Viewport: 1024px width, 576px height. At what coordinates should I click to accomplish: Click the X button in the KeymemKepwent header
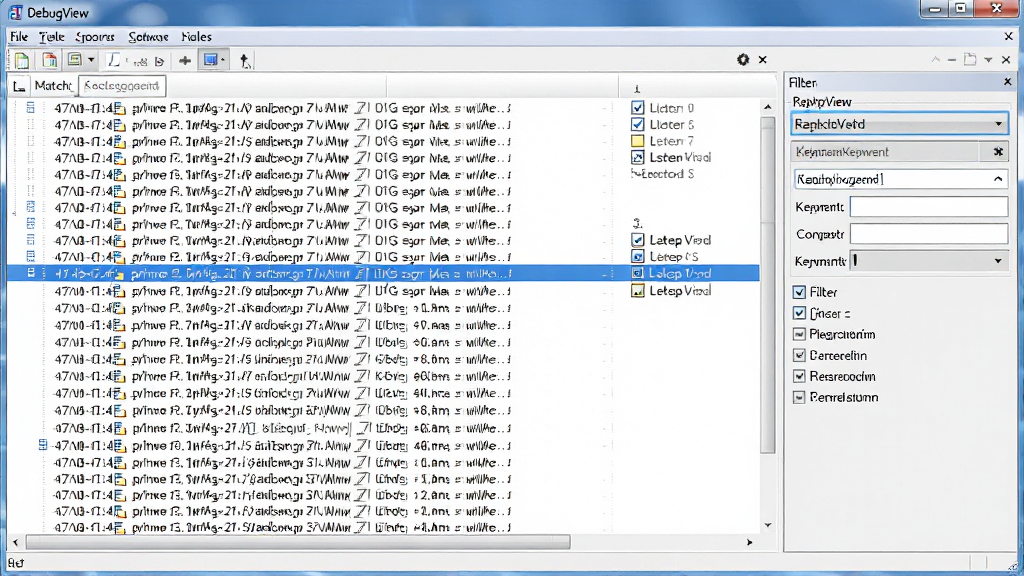[998, 152]
